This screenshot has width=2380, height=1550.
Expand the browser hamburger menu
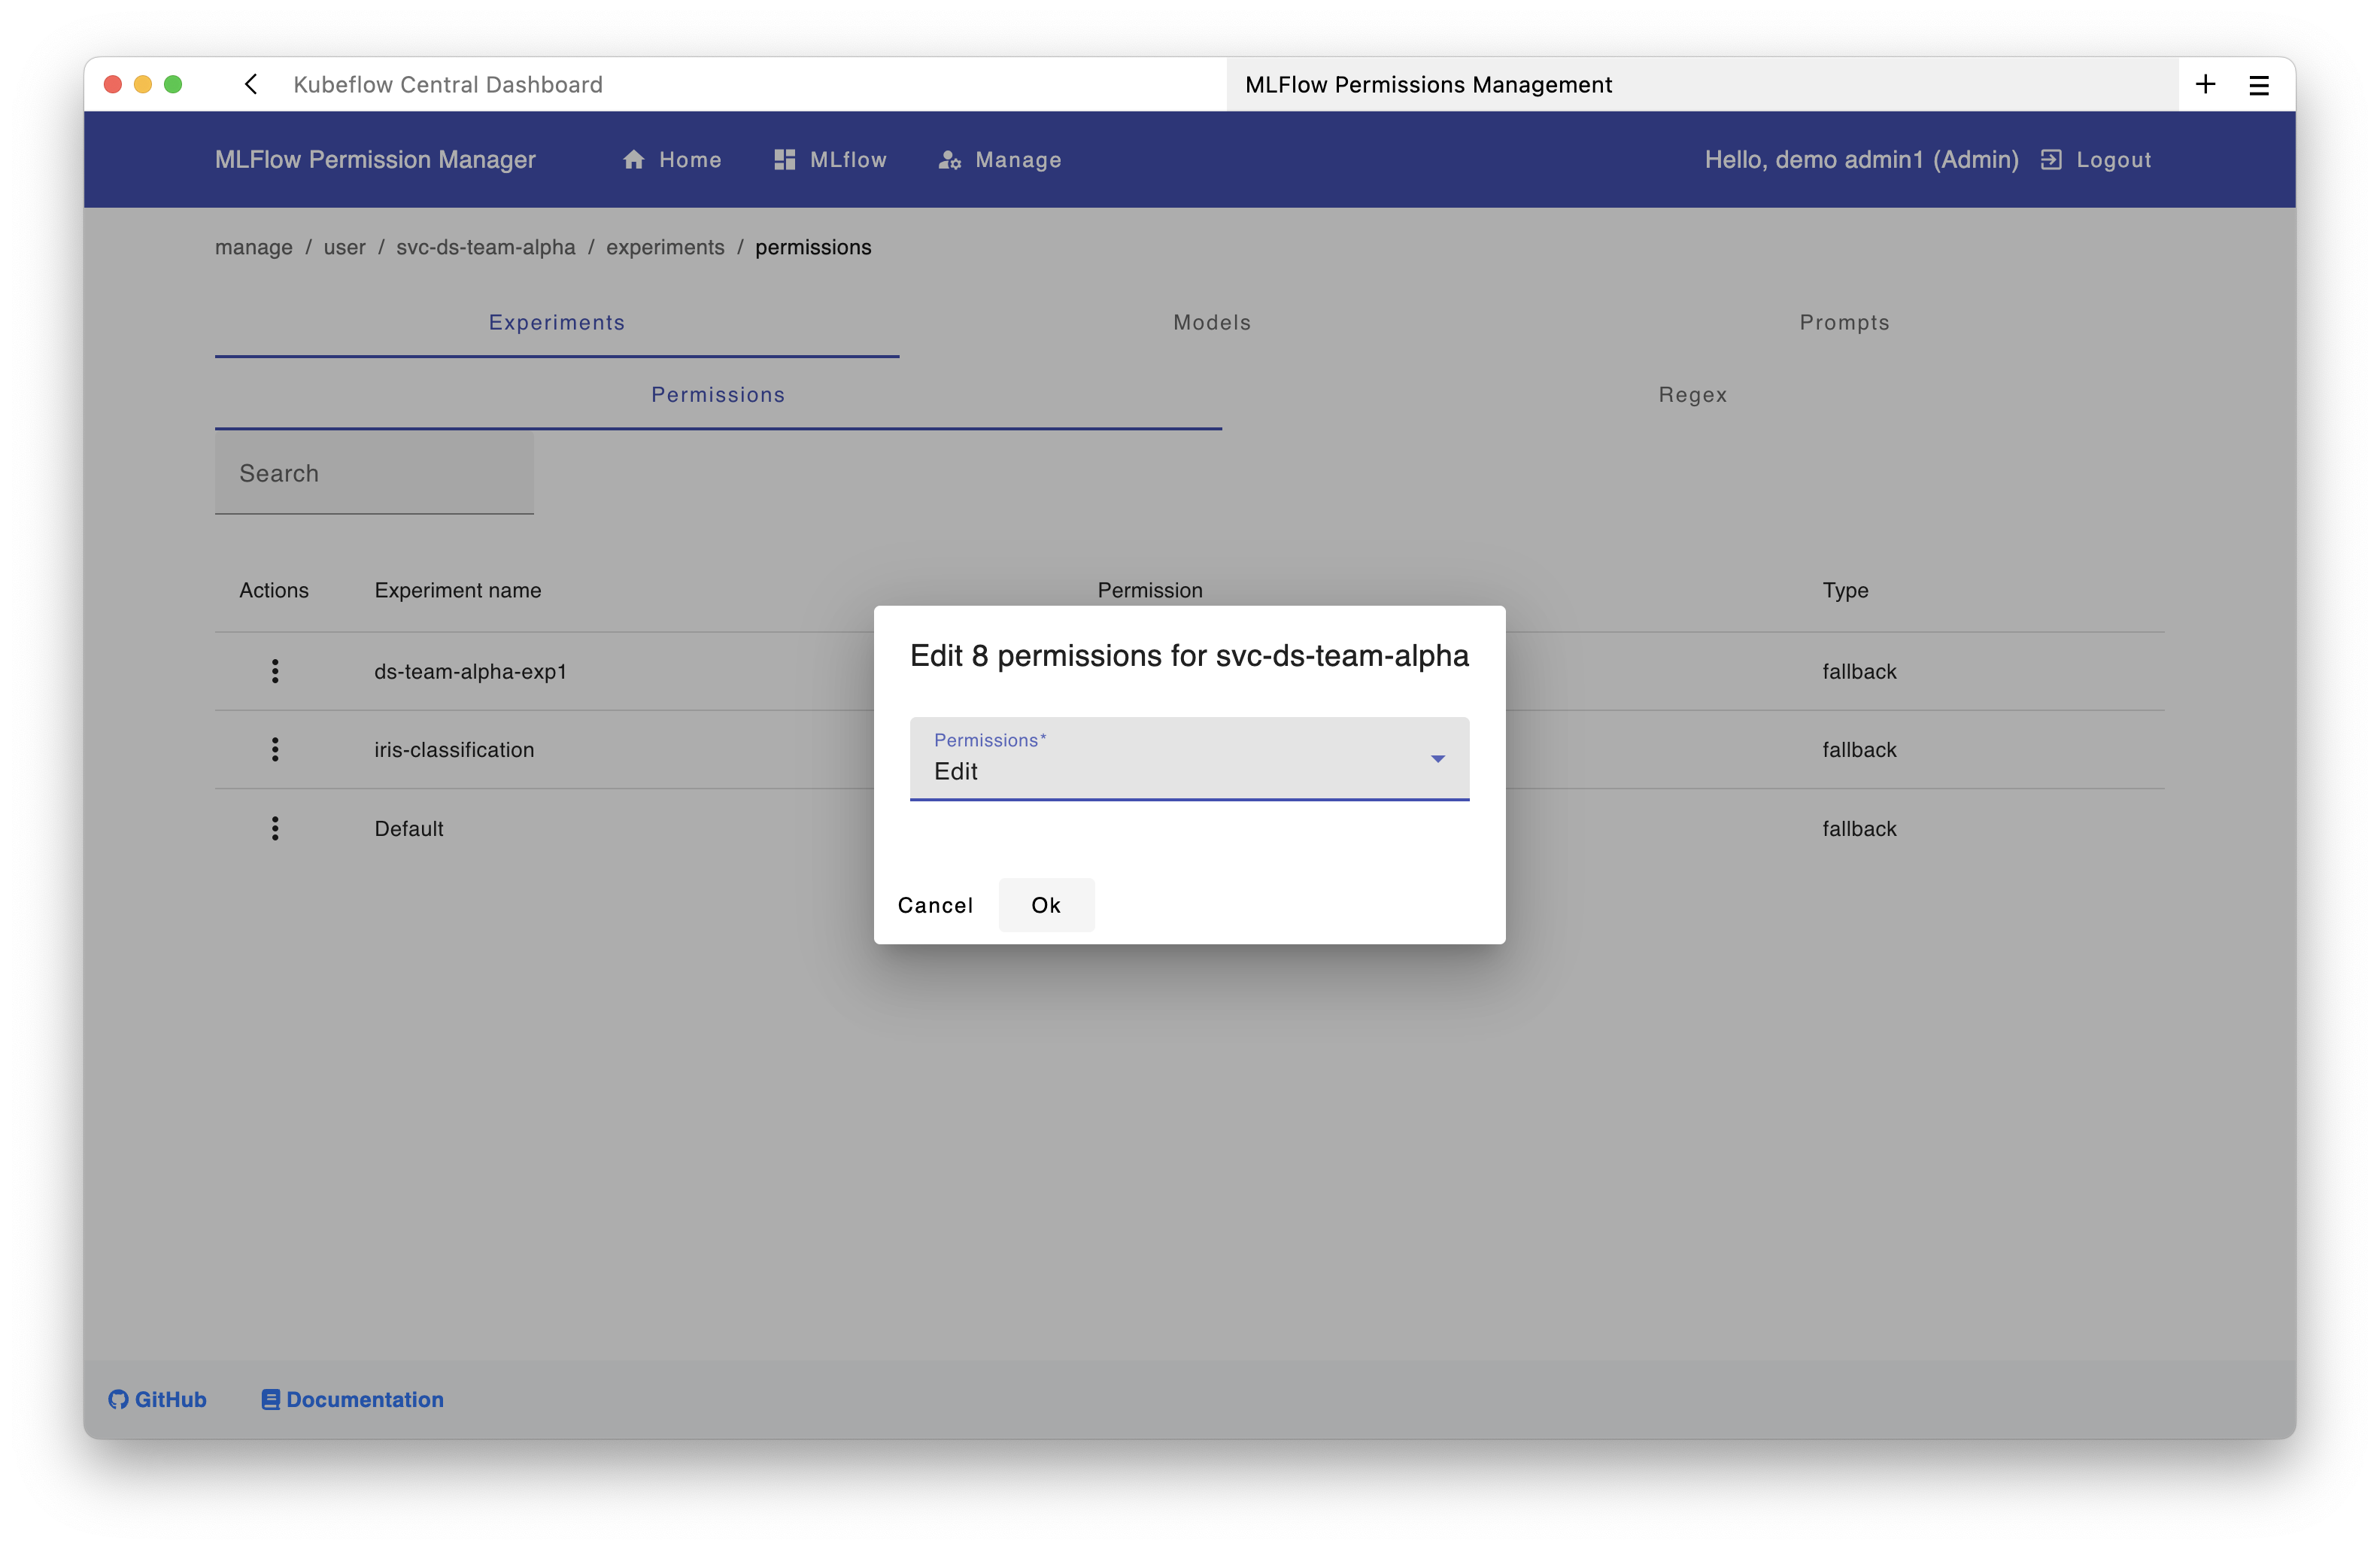pos(2258,84)
